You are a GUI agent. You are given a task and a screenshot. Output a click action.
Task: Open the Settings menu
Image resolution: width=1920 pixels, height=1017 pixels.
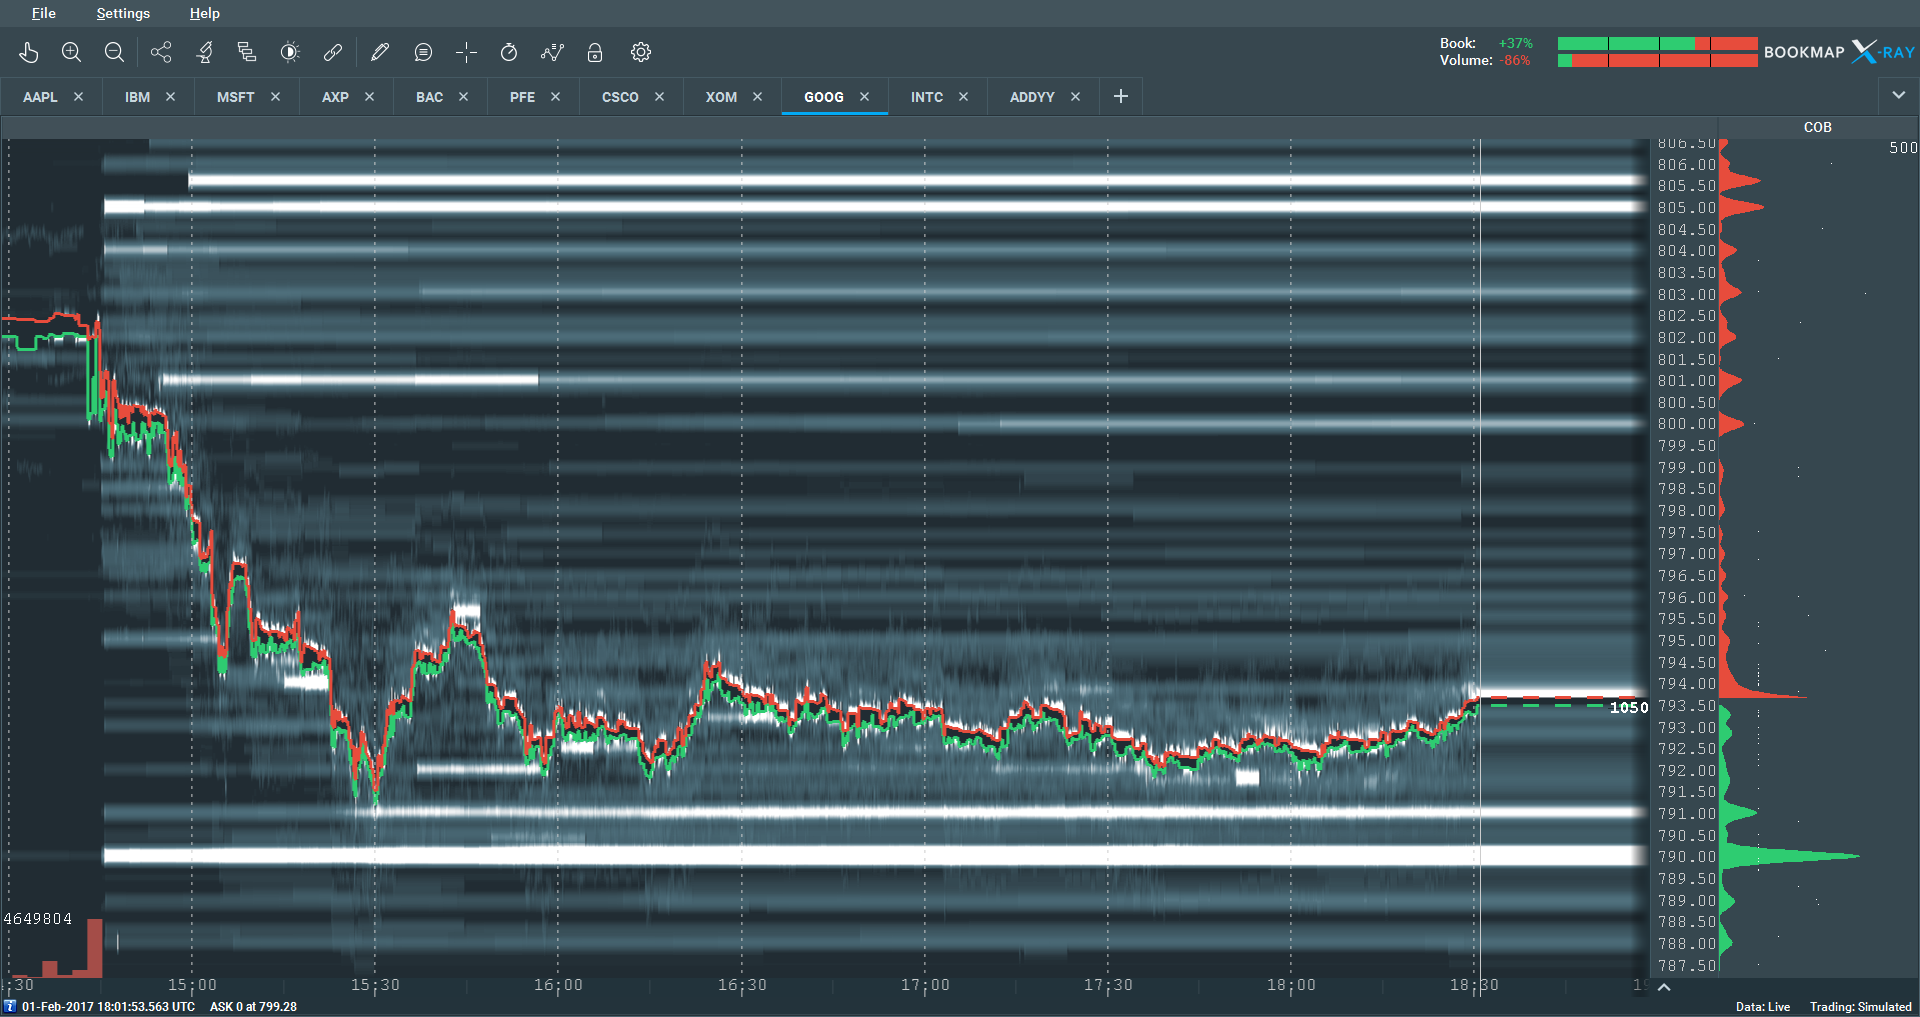click(x=123, y=13)
